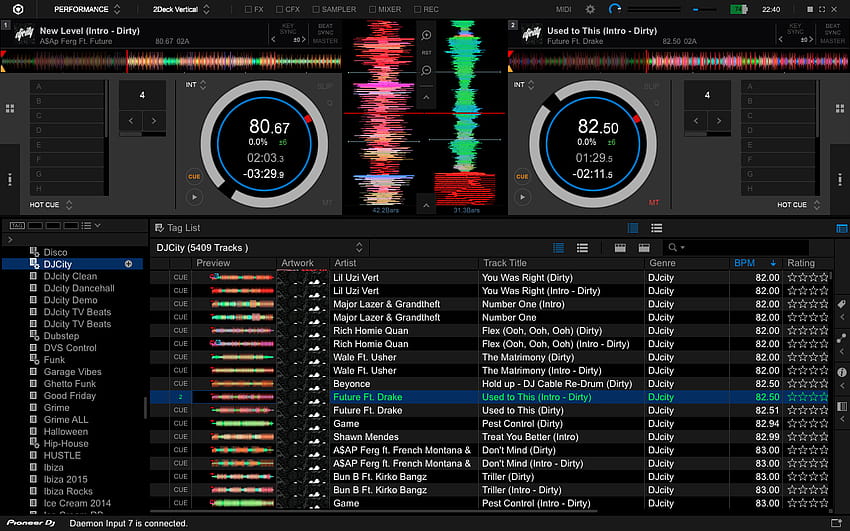This screenshot has height=531, width=850.
Task: Open deck 1 HOT CUE mode selector
Action: (x=50, y=205)
